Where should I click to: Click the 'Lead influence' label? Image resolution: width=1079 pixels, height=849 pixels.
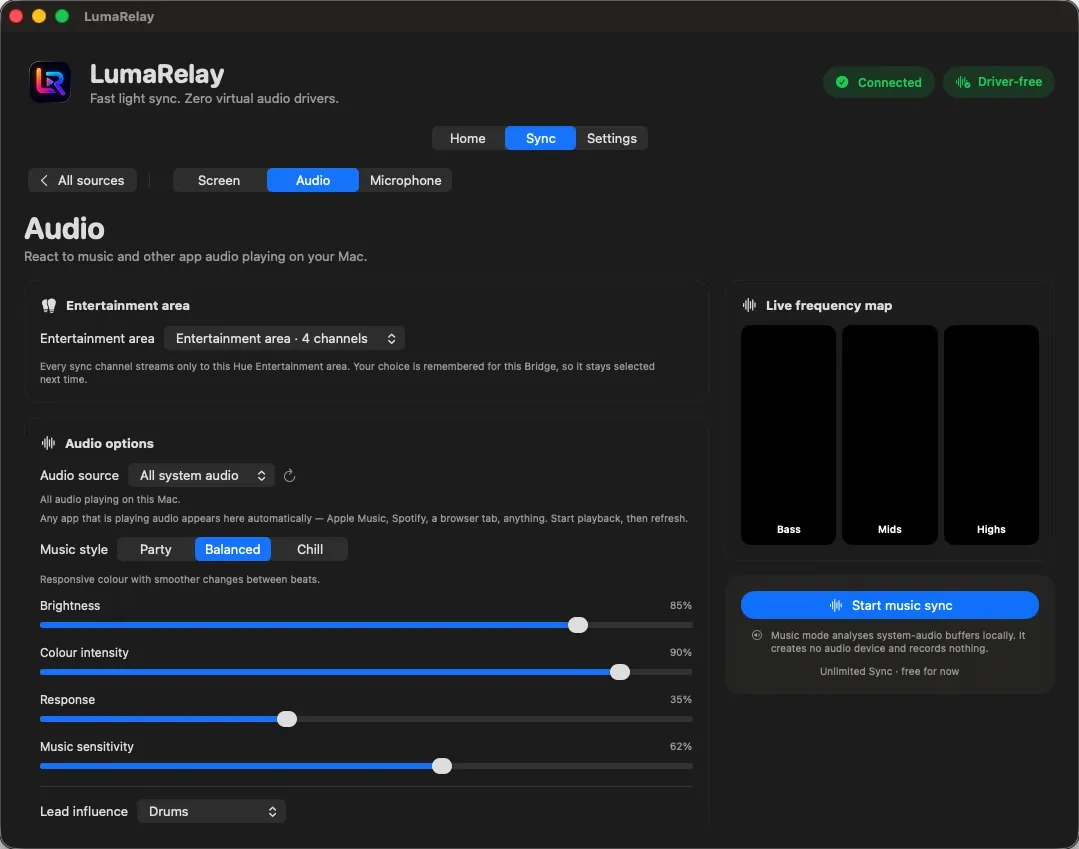click(x=84, y=811)
